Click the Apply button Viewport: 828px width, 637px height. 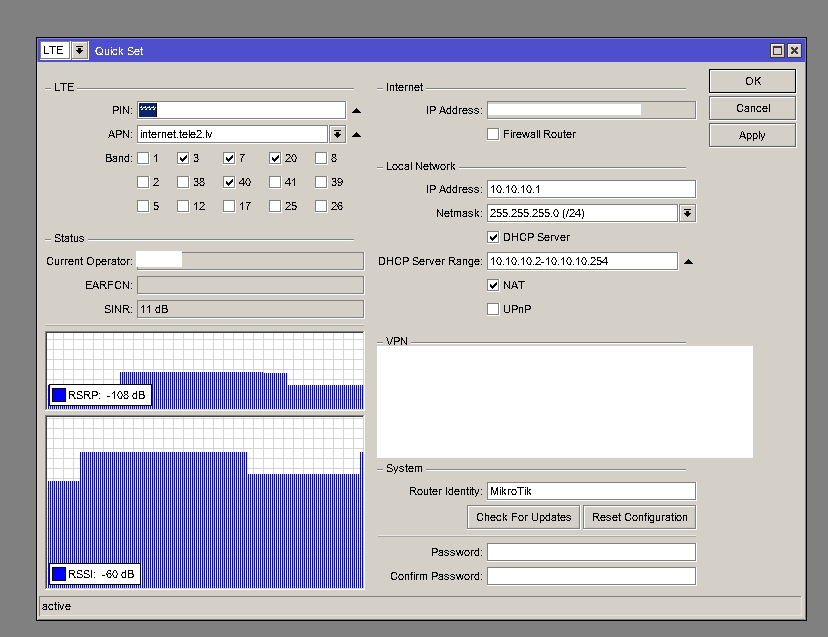coord(752,135)
